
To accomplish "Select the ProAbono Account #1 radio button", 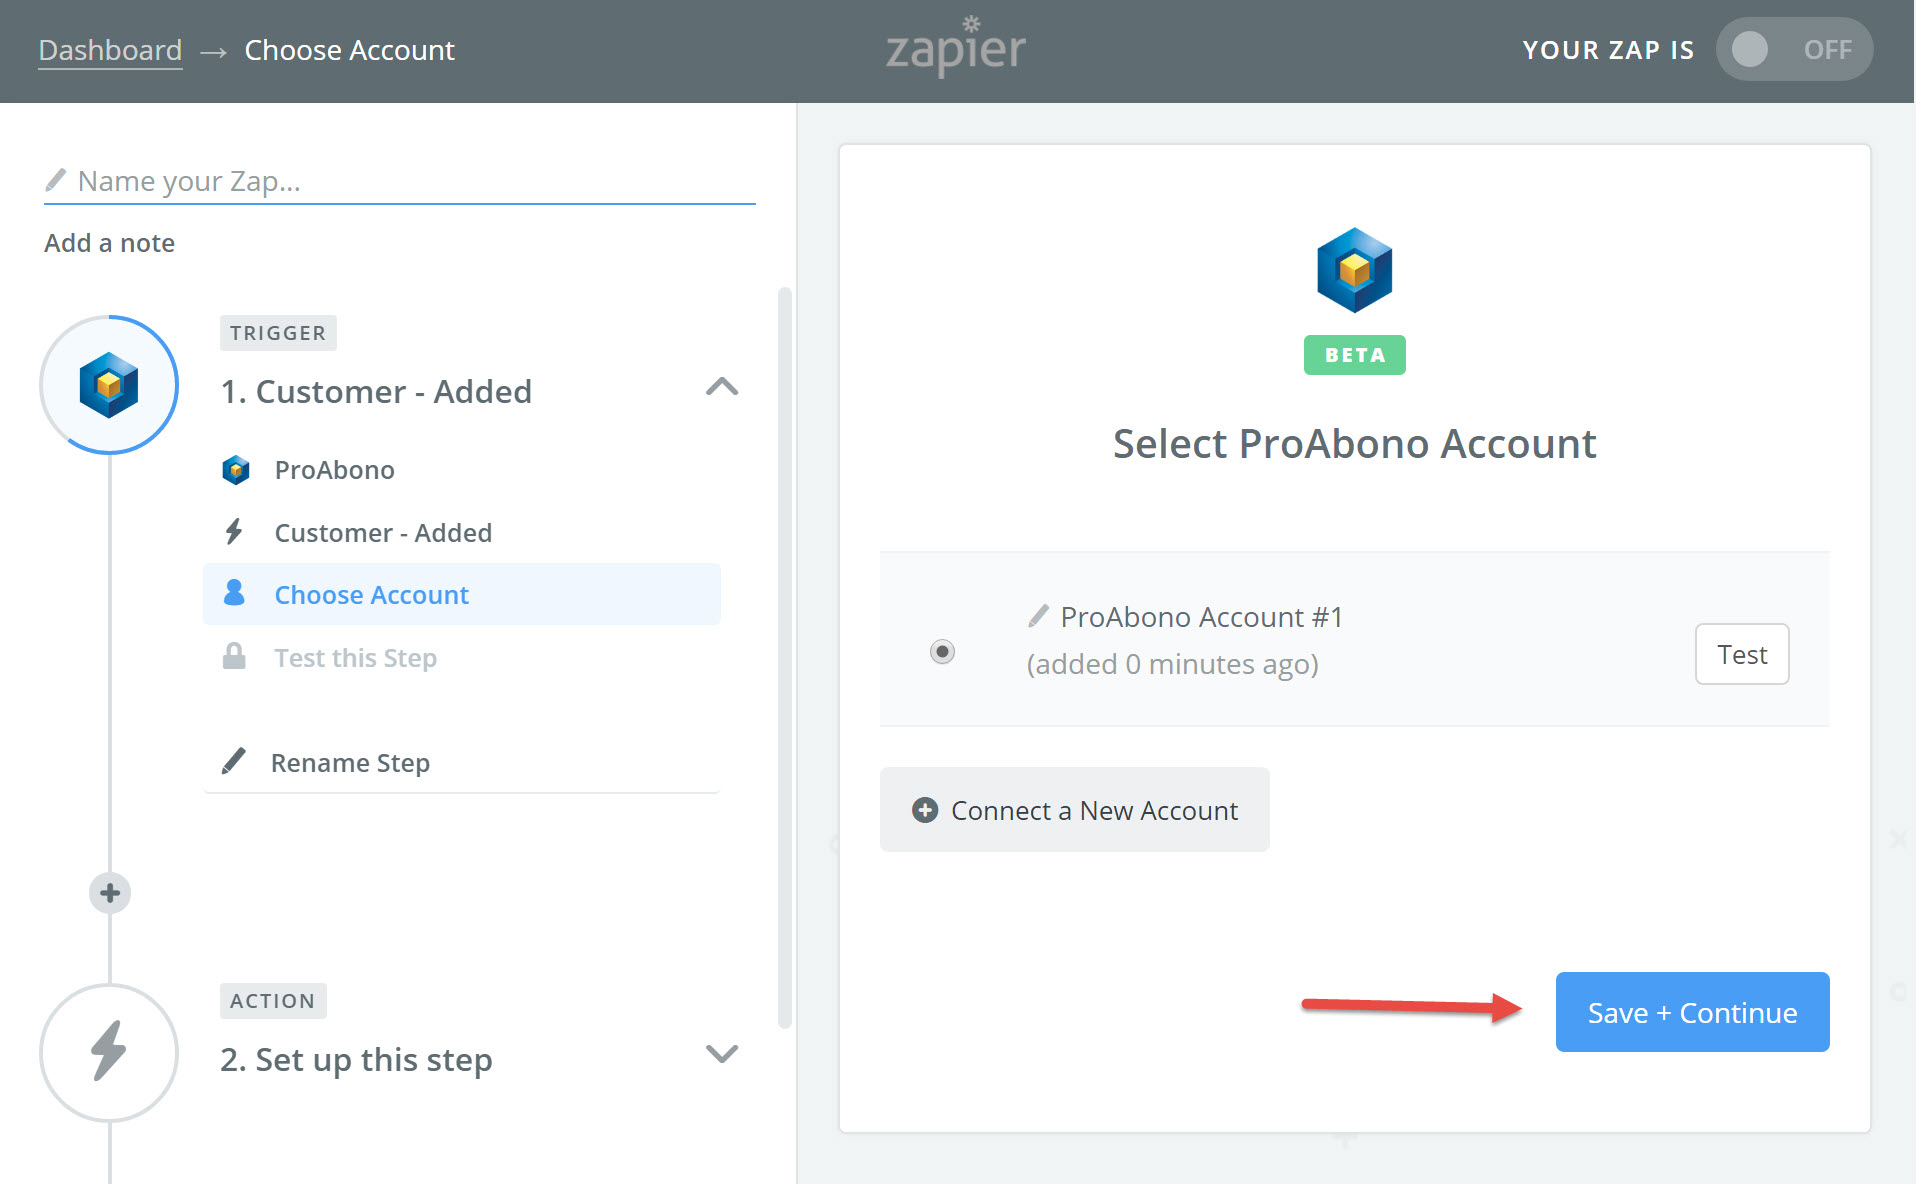I will [x=942, y=652].
